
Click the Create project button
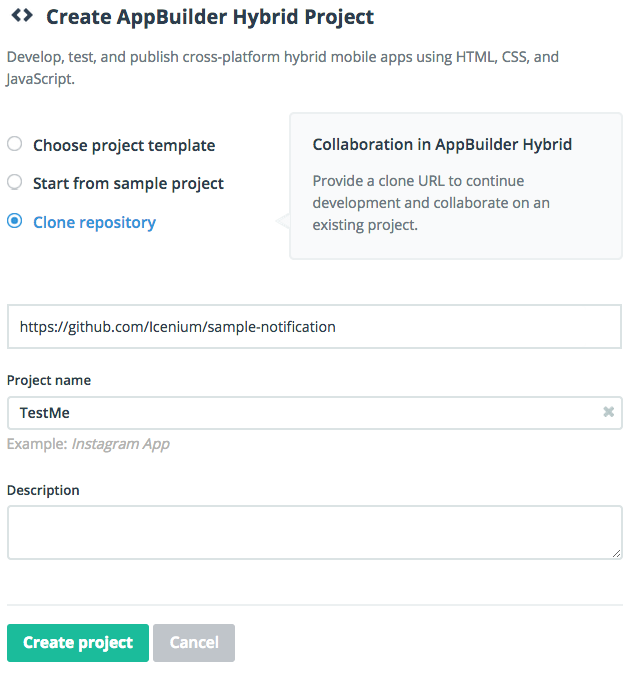78,643
